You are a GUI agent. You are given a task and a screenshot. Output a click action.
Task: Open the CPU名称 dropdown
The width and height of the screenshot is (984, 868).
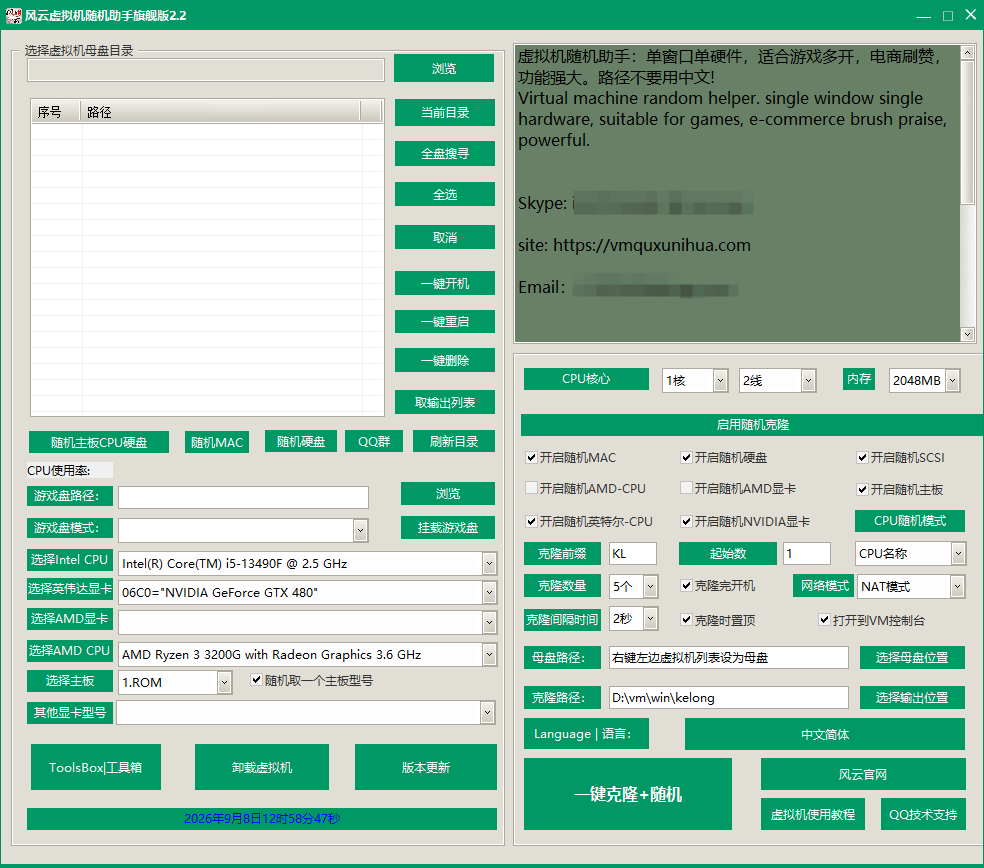coord(958,554)
